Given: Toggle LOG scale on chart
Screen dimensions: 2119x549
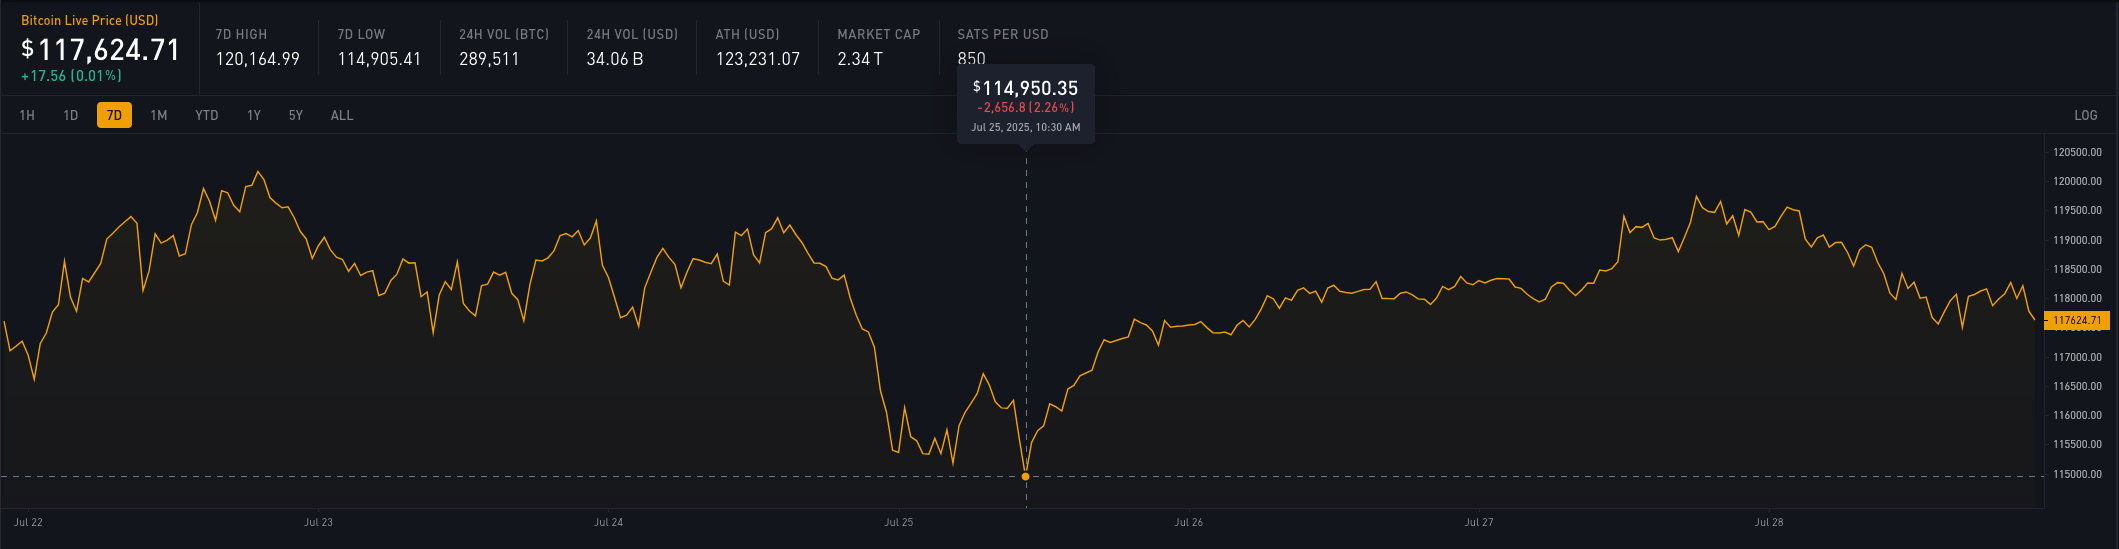Looking at the screenshot, I should (2086, 115).
